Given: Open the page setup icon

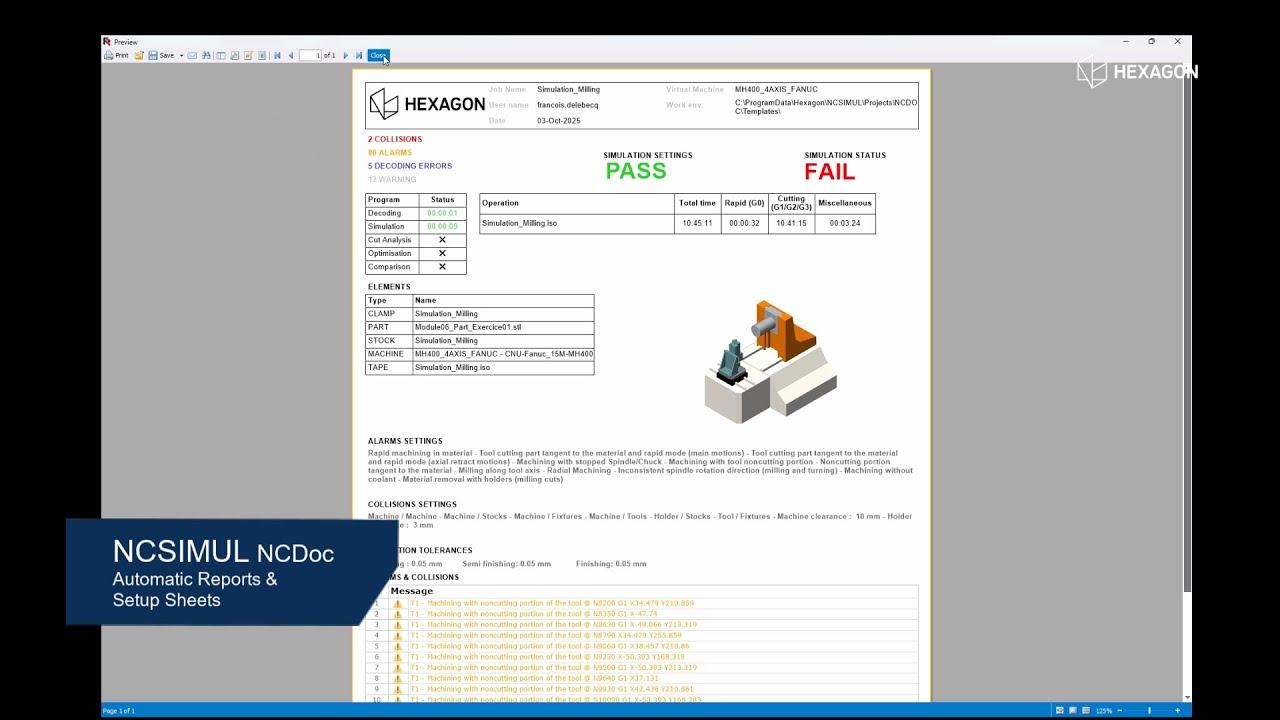Looking at the screenshot, I should (234, 55).
